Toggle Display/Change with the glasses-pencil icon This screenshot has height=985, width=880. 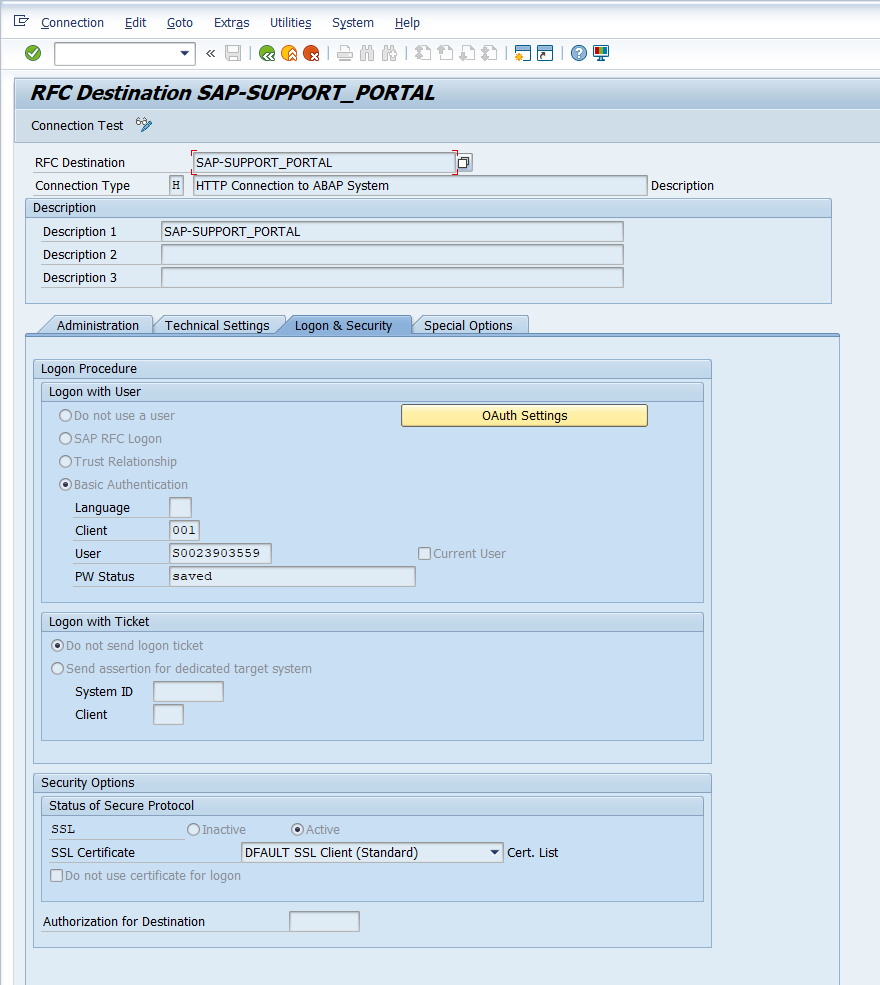pyautogui.click(x=144, y=125)
